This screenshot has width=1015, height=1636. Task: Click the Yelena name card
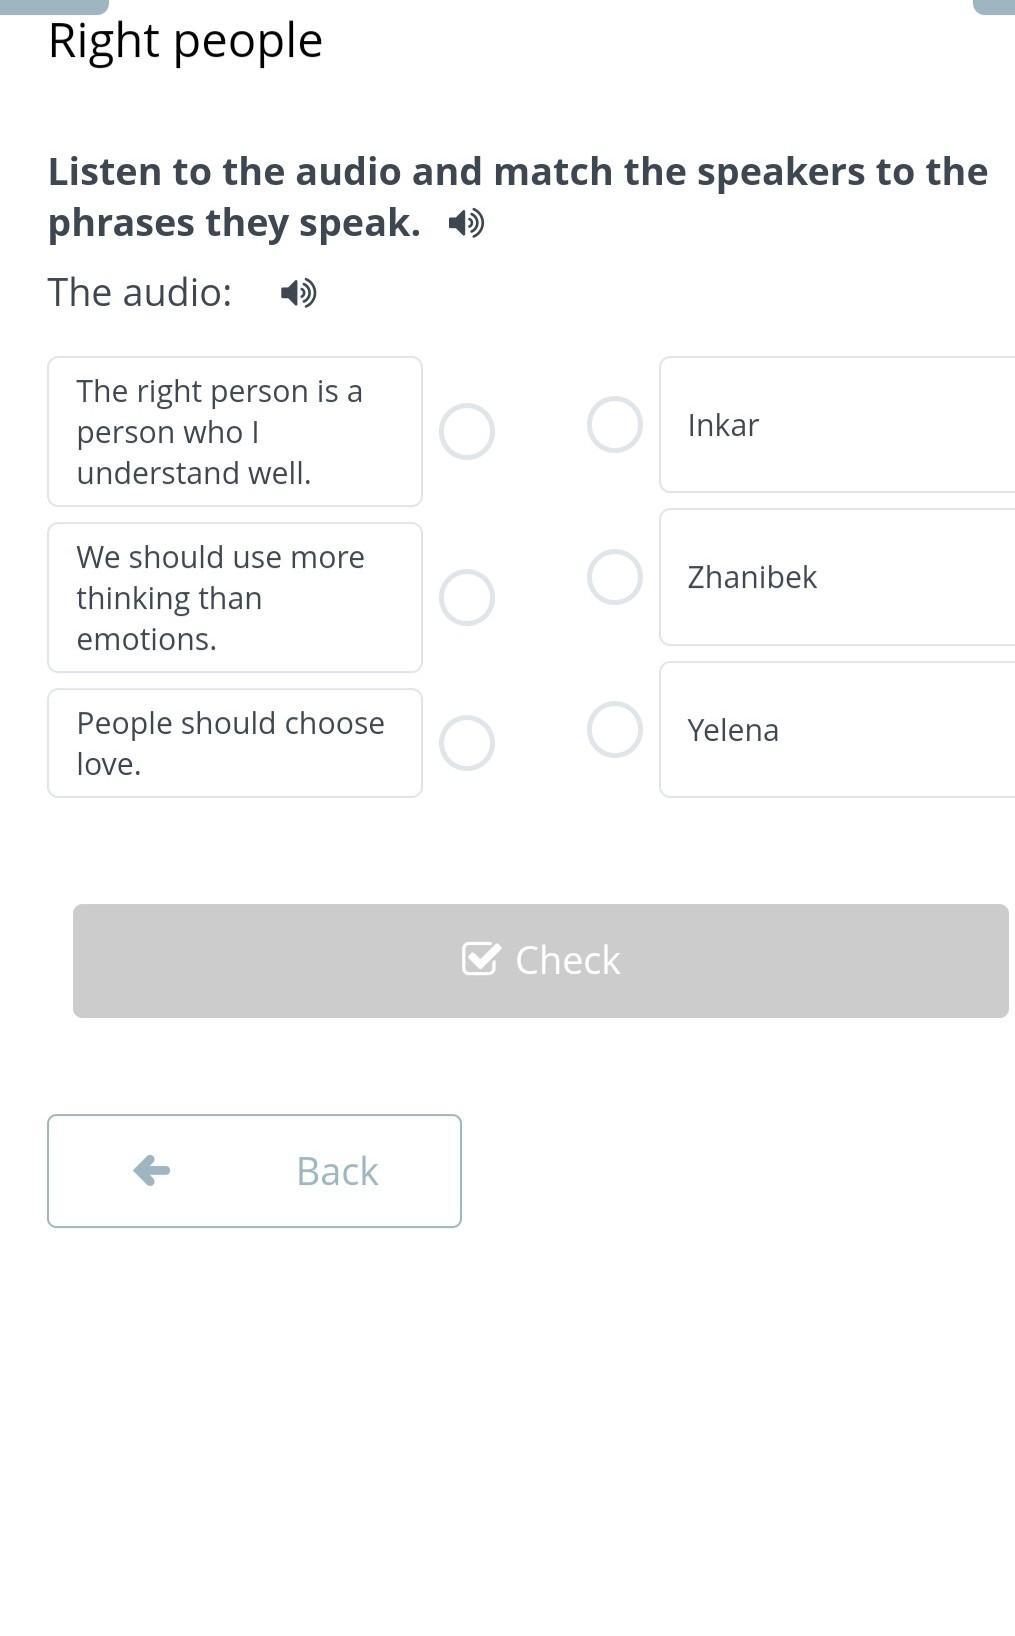pos(836,729)
